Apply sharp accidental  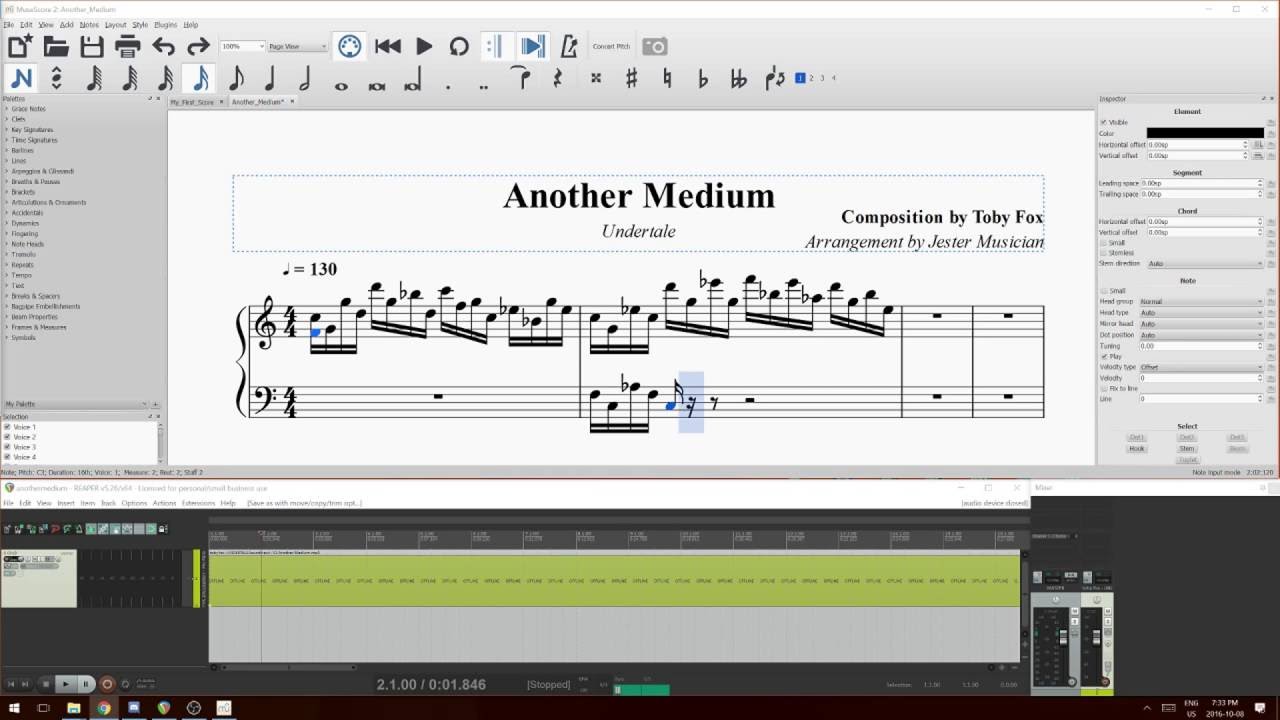631,78
